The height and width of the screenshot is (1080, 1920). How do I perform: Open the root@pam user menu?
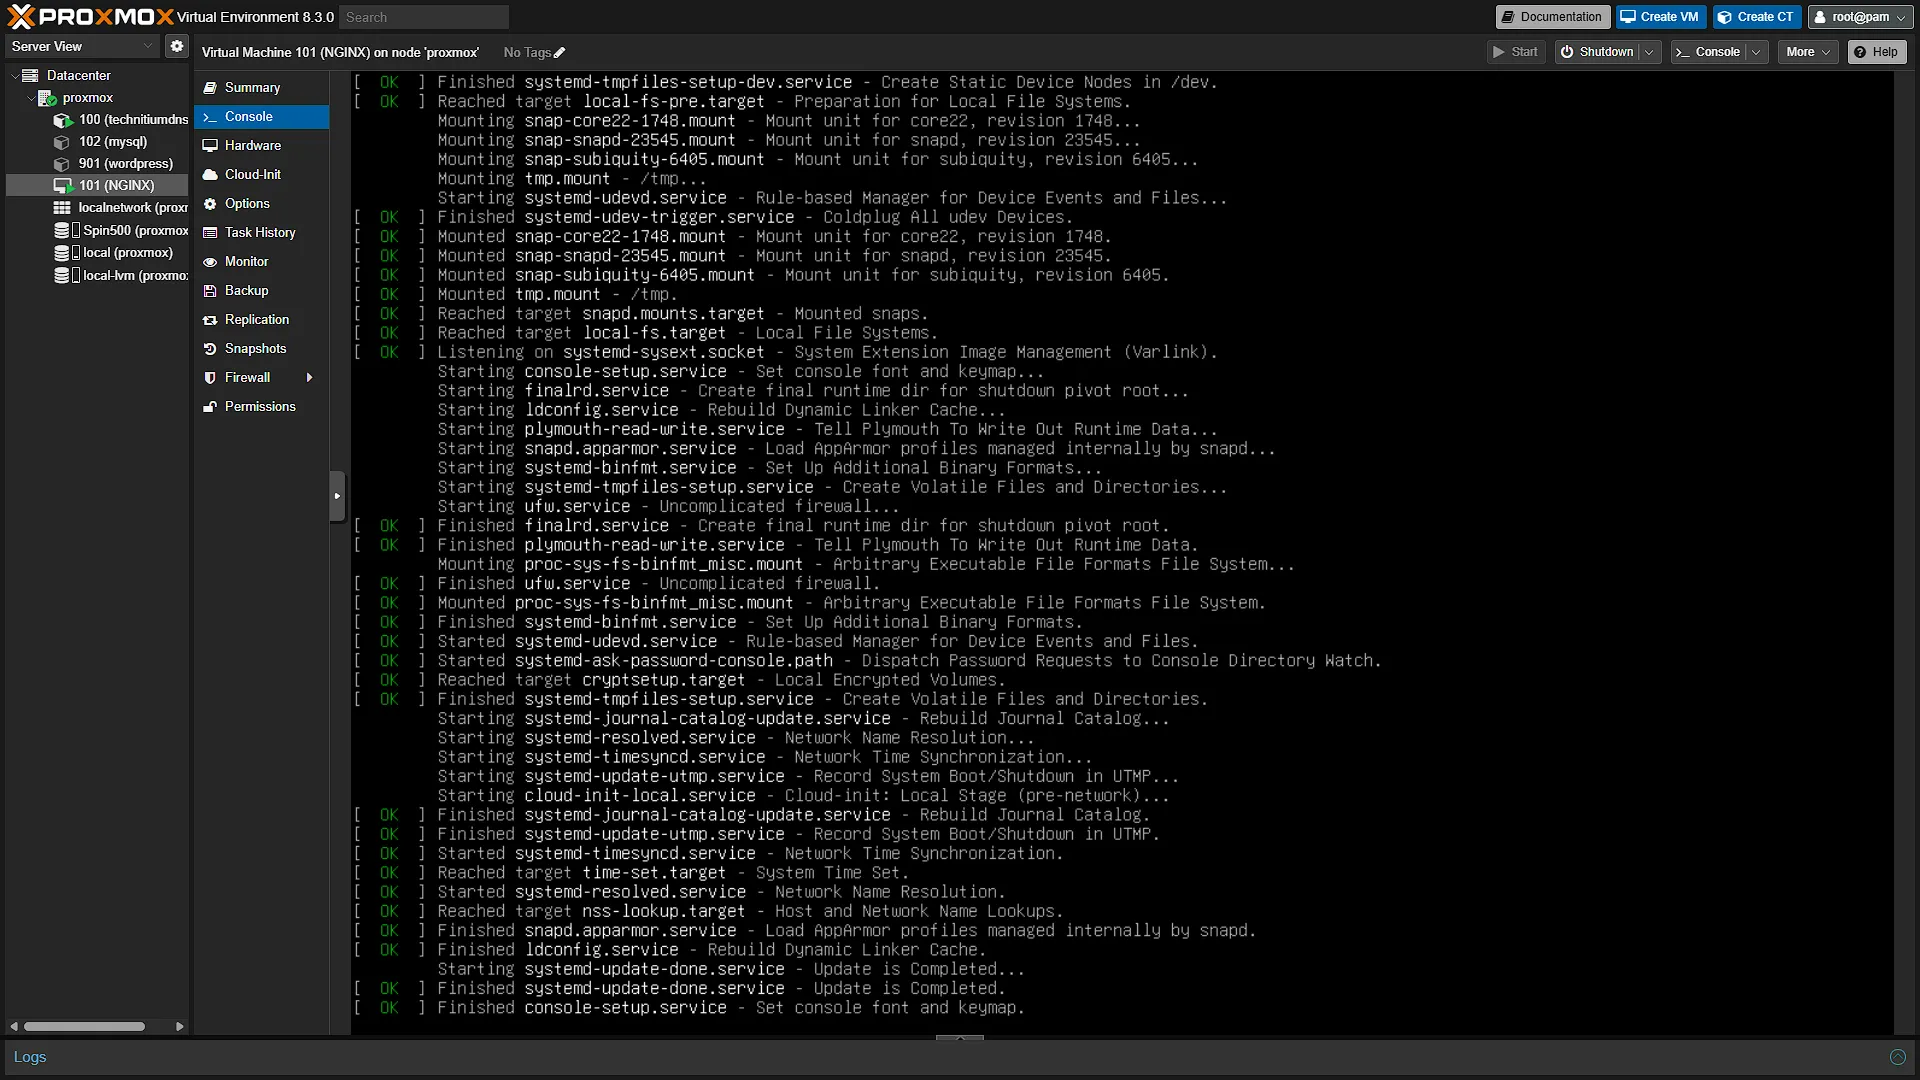(x=1860, y=17)
